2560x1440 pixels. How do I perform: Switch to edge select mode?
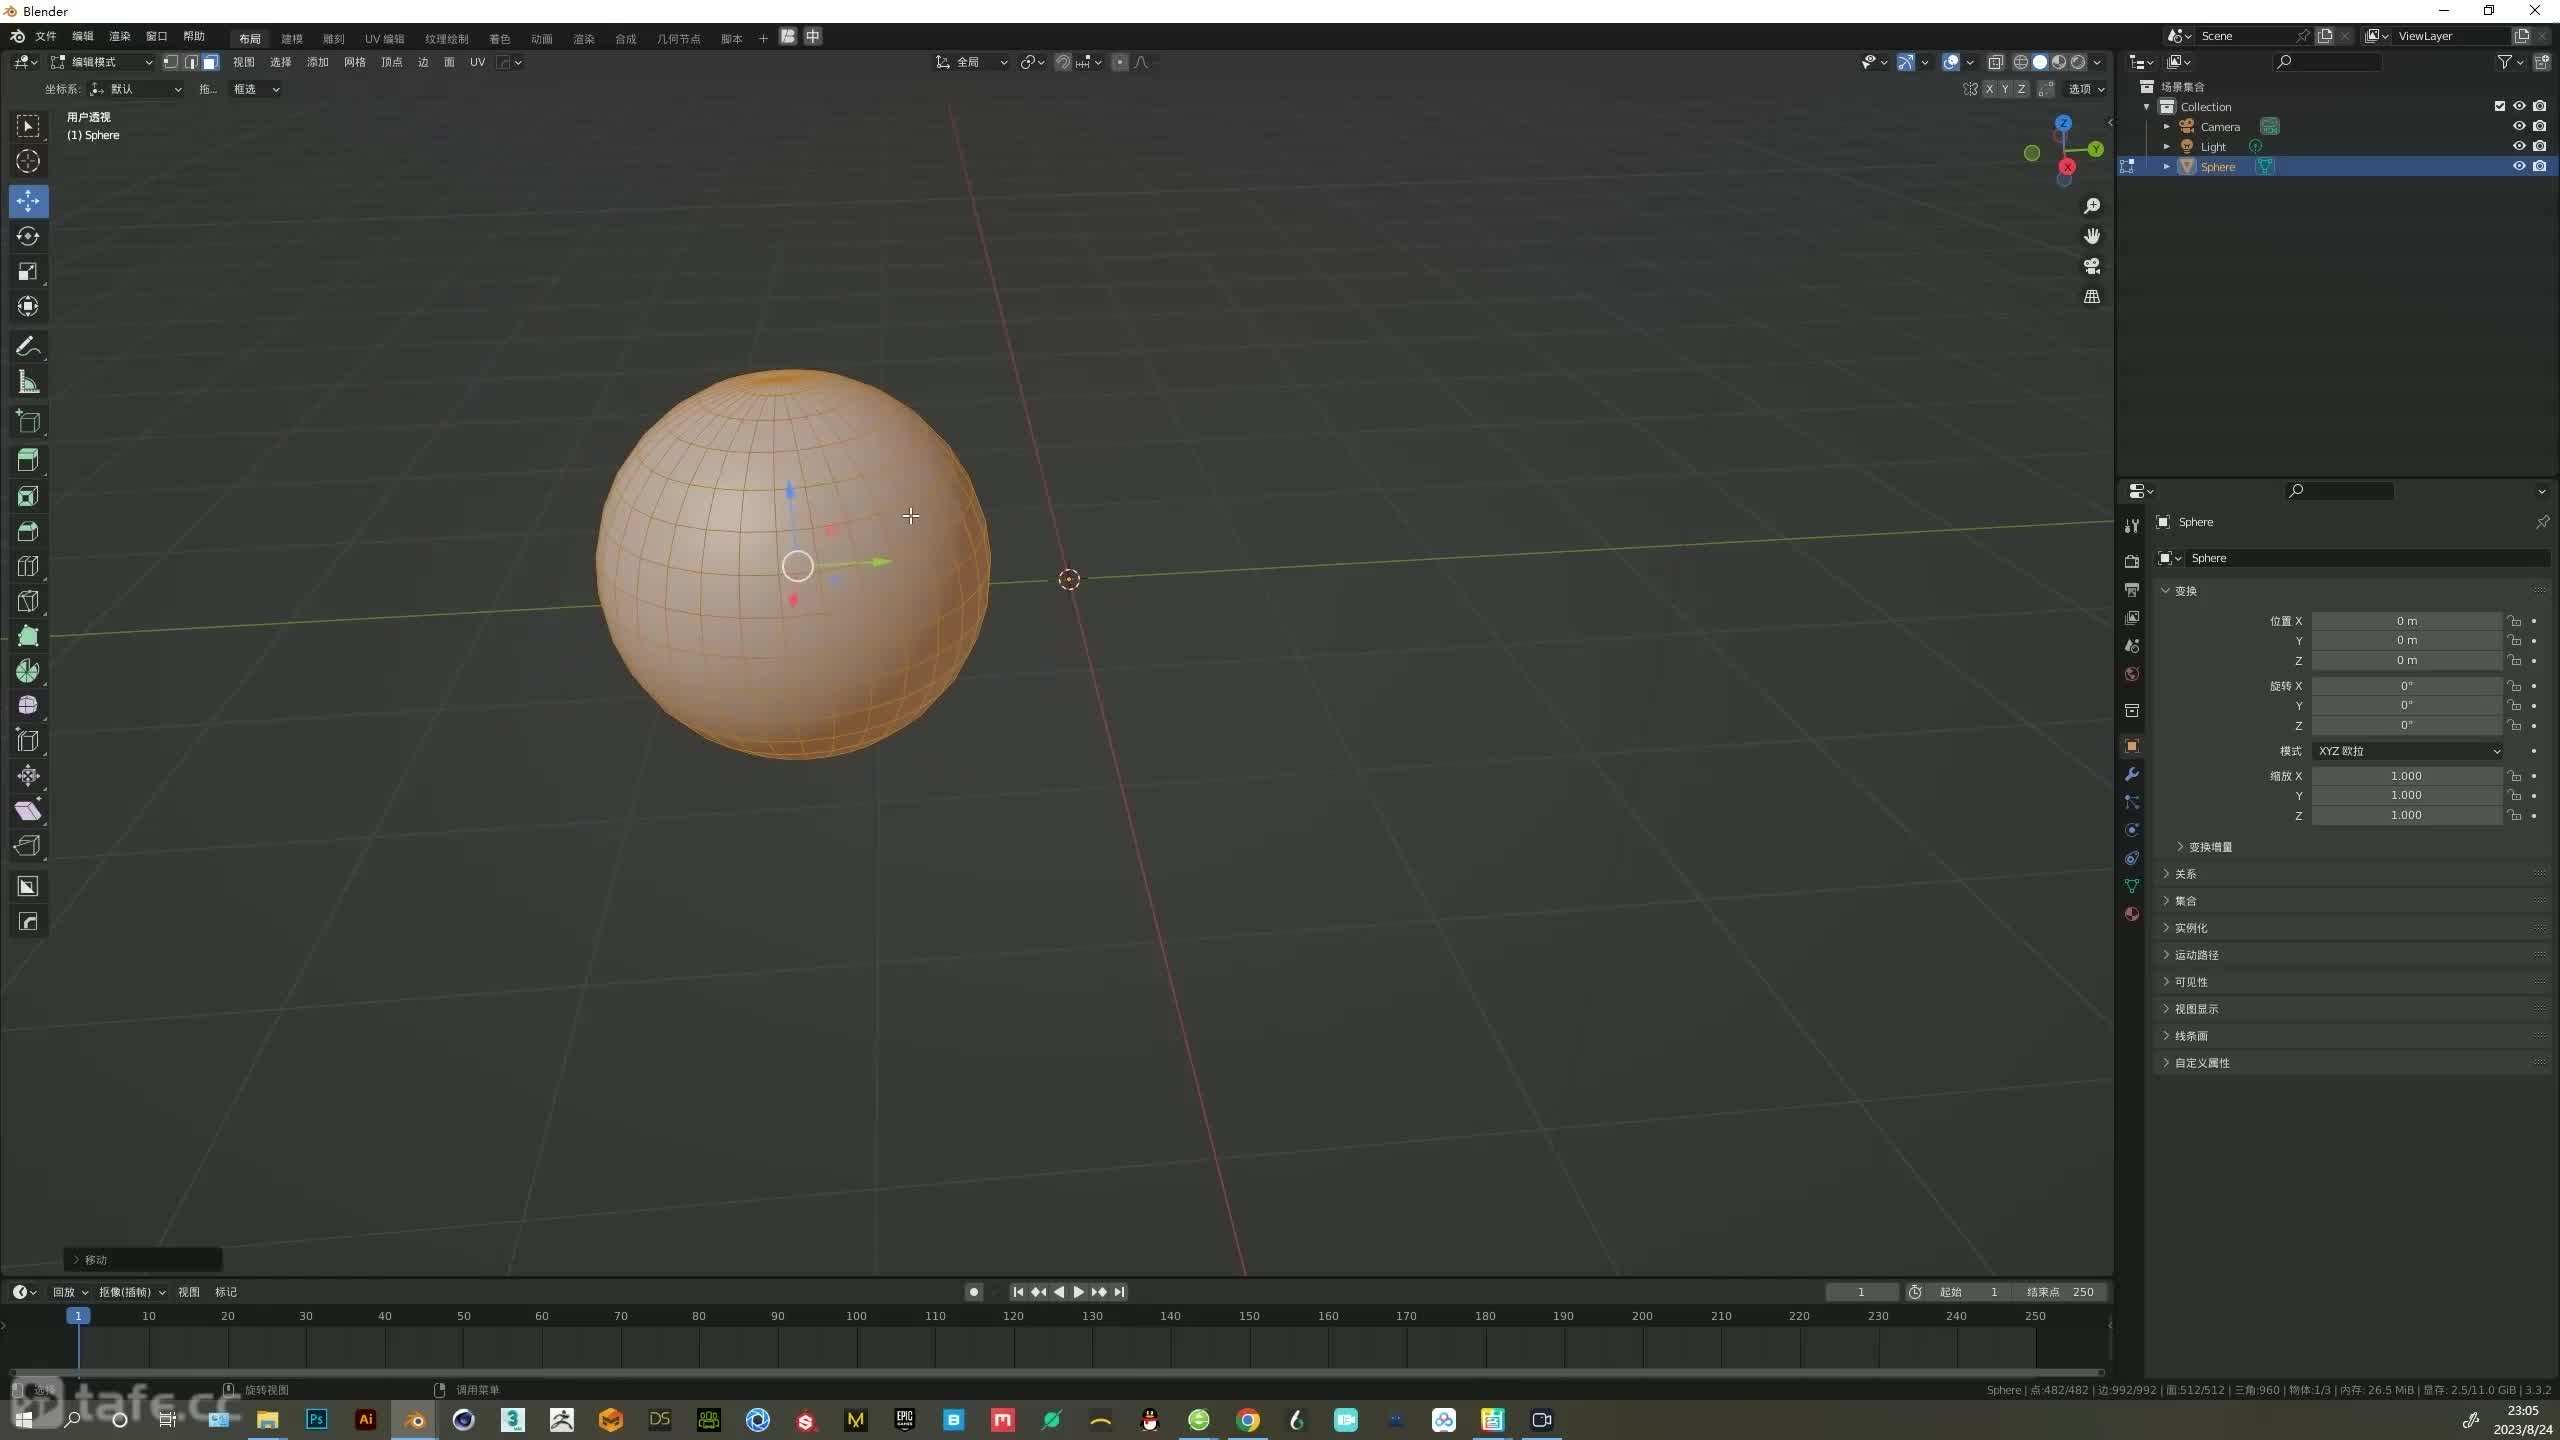[x=191, y=62]
